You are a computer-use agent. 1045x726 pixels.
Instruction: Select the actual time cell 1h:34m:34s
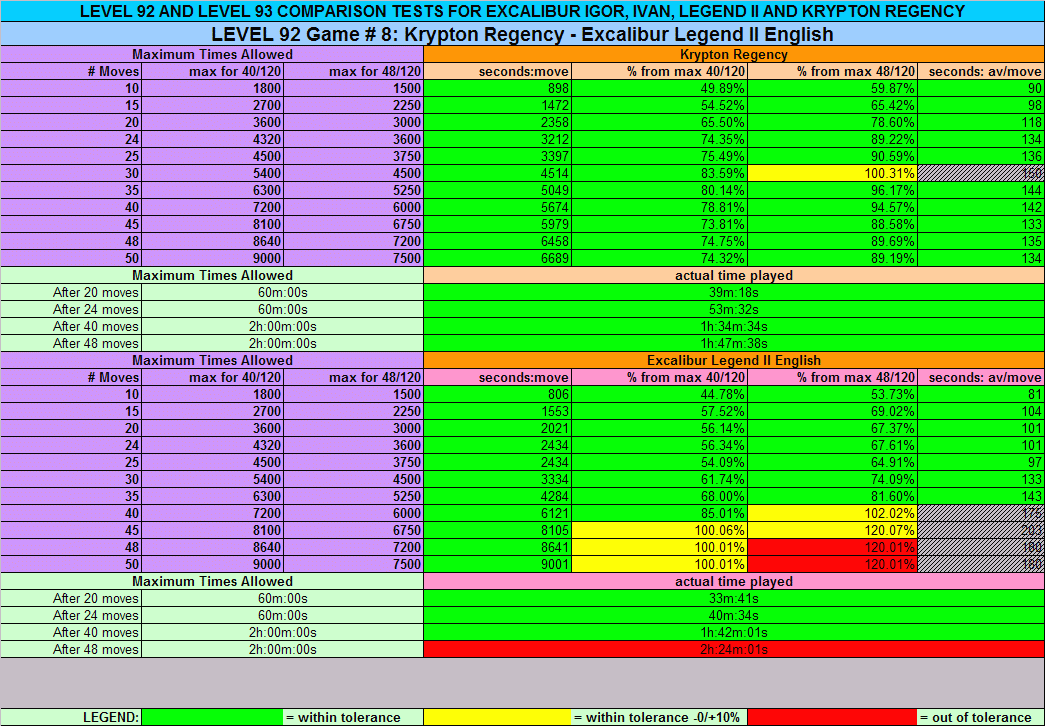click(734, 327)
